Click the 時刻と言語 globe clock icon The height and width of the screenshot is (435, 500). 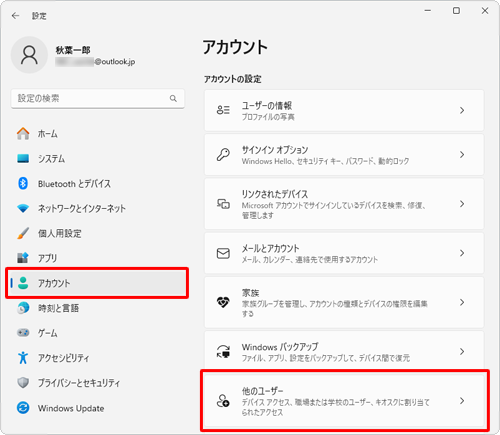click(x=23, y=308)
